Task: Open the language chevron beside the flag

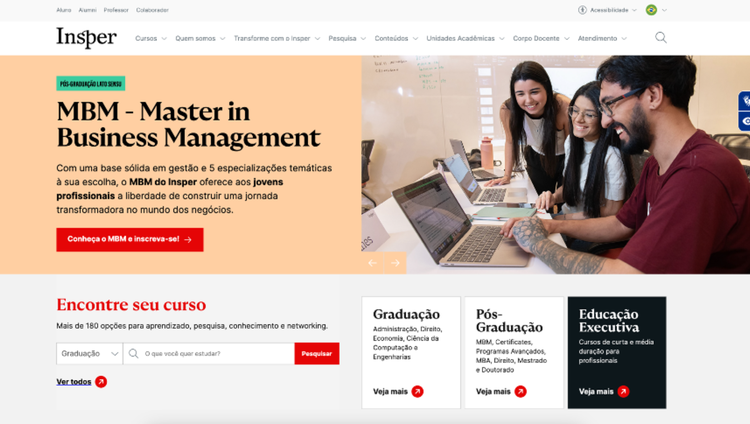Action: point(664,10)
